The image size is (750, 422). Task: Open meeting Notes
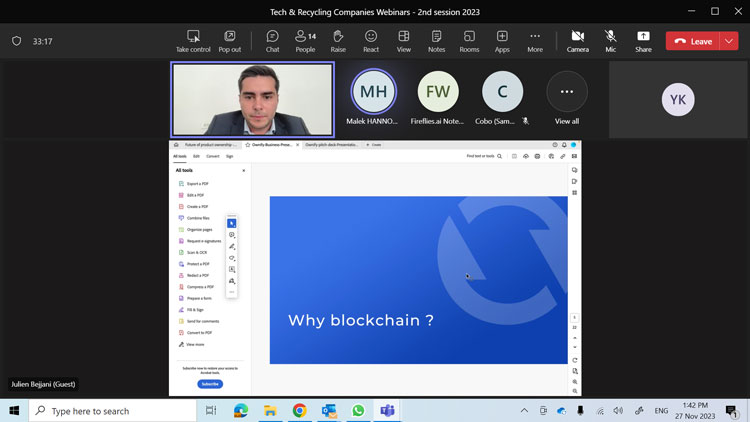pyautogui.click(x=436, y=41)
